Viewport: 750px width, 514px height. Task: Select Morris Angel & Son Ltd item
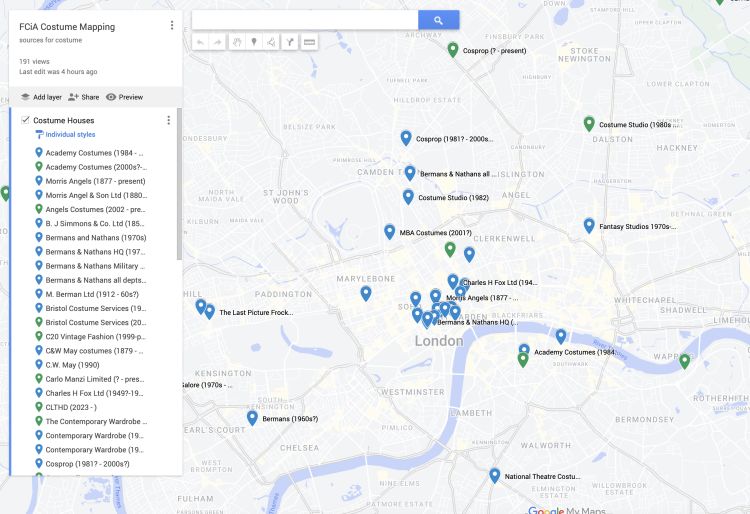click(x=91, y=195)
